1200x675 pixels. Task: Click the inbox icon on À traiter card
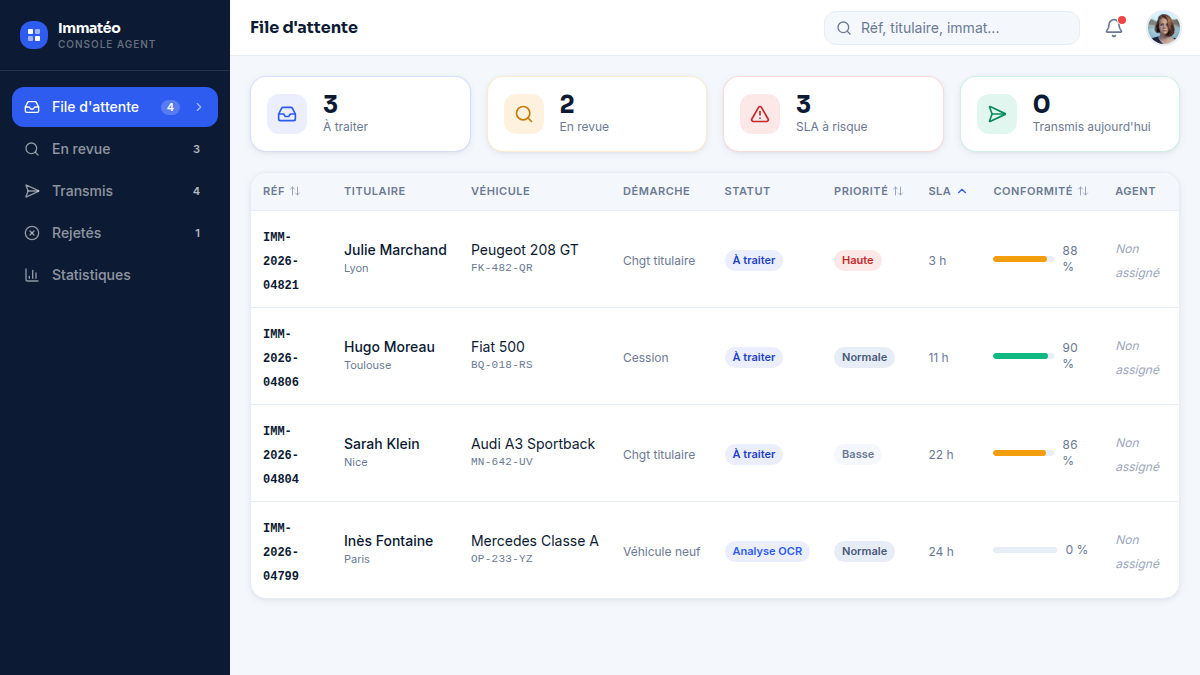click(x=287, y=114)
